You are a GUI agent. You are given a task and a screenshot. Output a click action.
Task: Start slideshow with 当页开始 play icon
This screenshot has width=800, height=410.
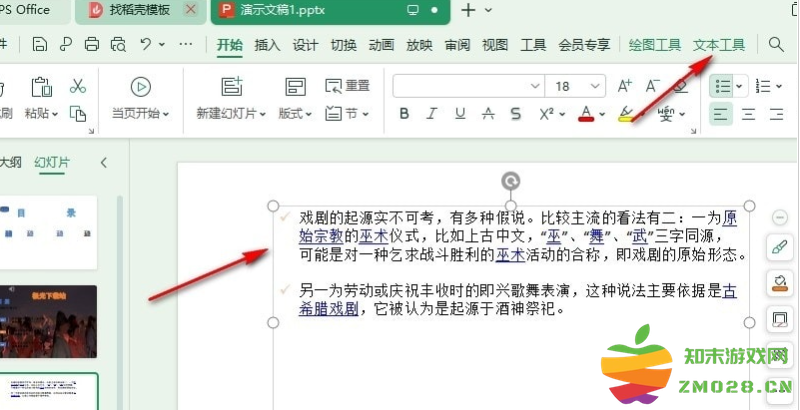(x=141, y=87)
